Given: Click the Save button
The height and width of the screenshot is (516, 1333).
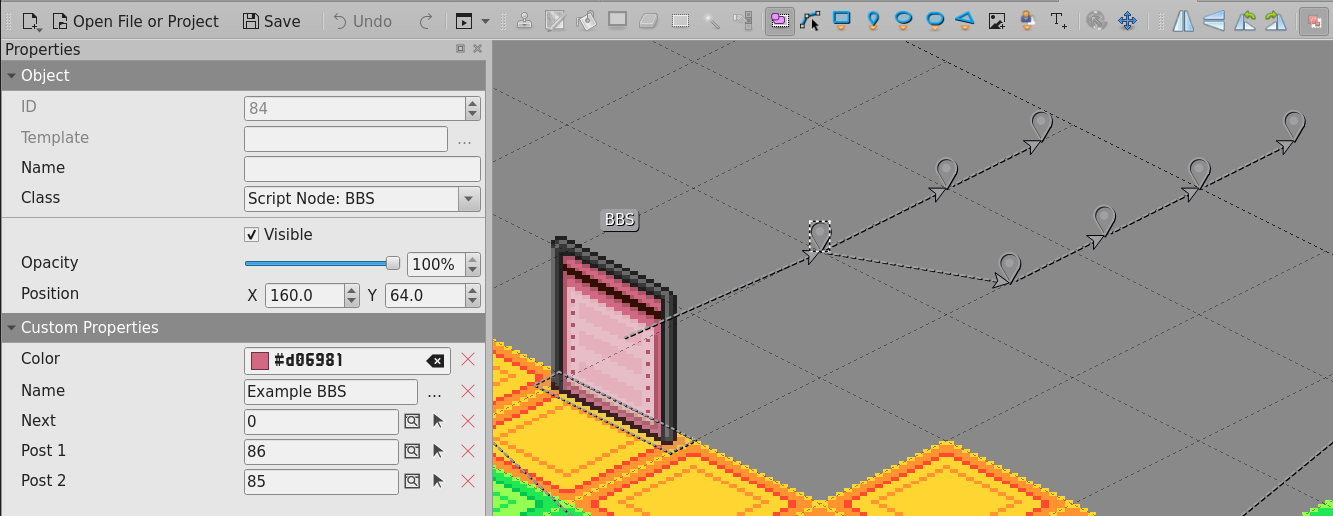Looking at the screenshot, I should (x=271, y=21).
